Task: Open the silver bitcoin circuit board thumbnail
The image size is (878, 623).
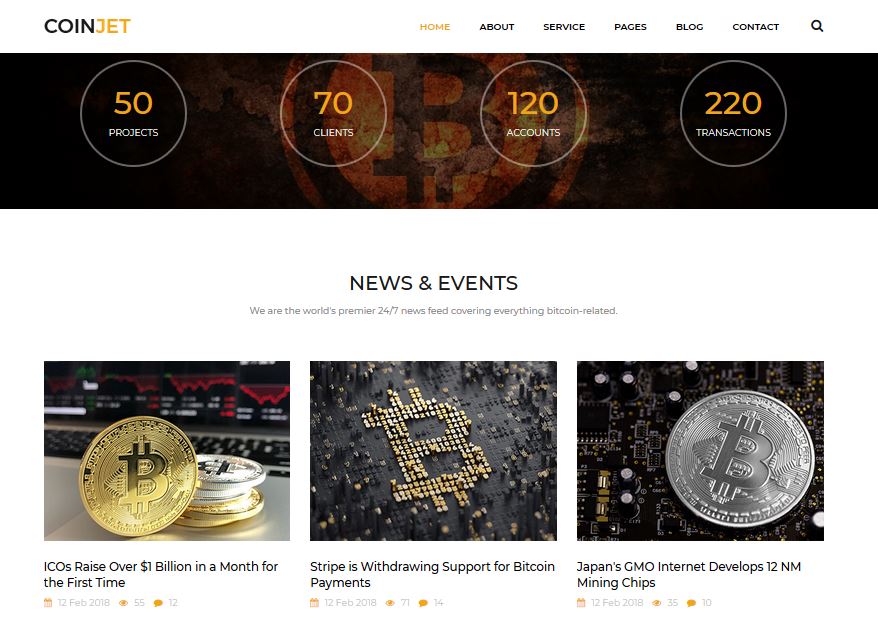Action: (x=700, y=451)
